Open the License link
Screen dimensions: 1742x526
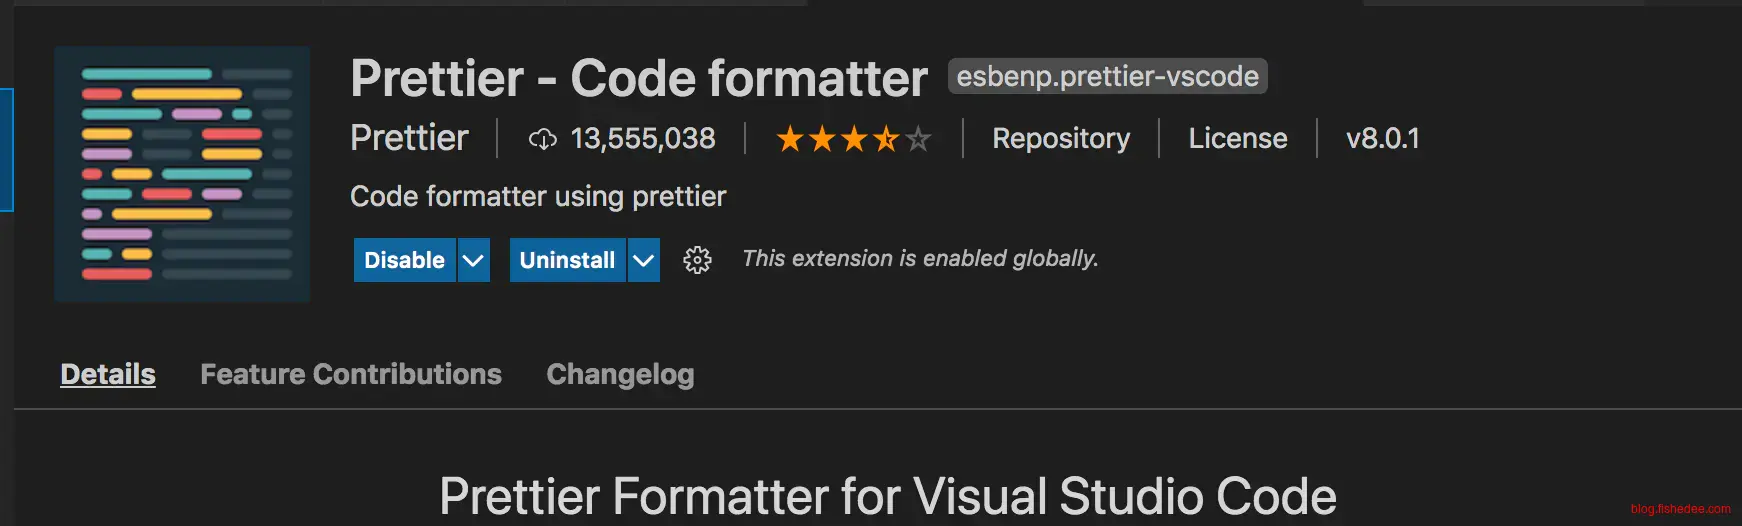1238,138
